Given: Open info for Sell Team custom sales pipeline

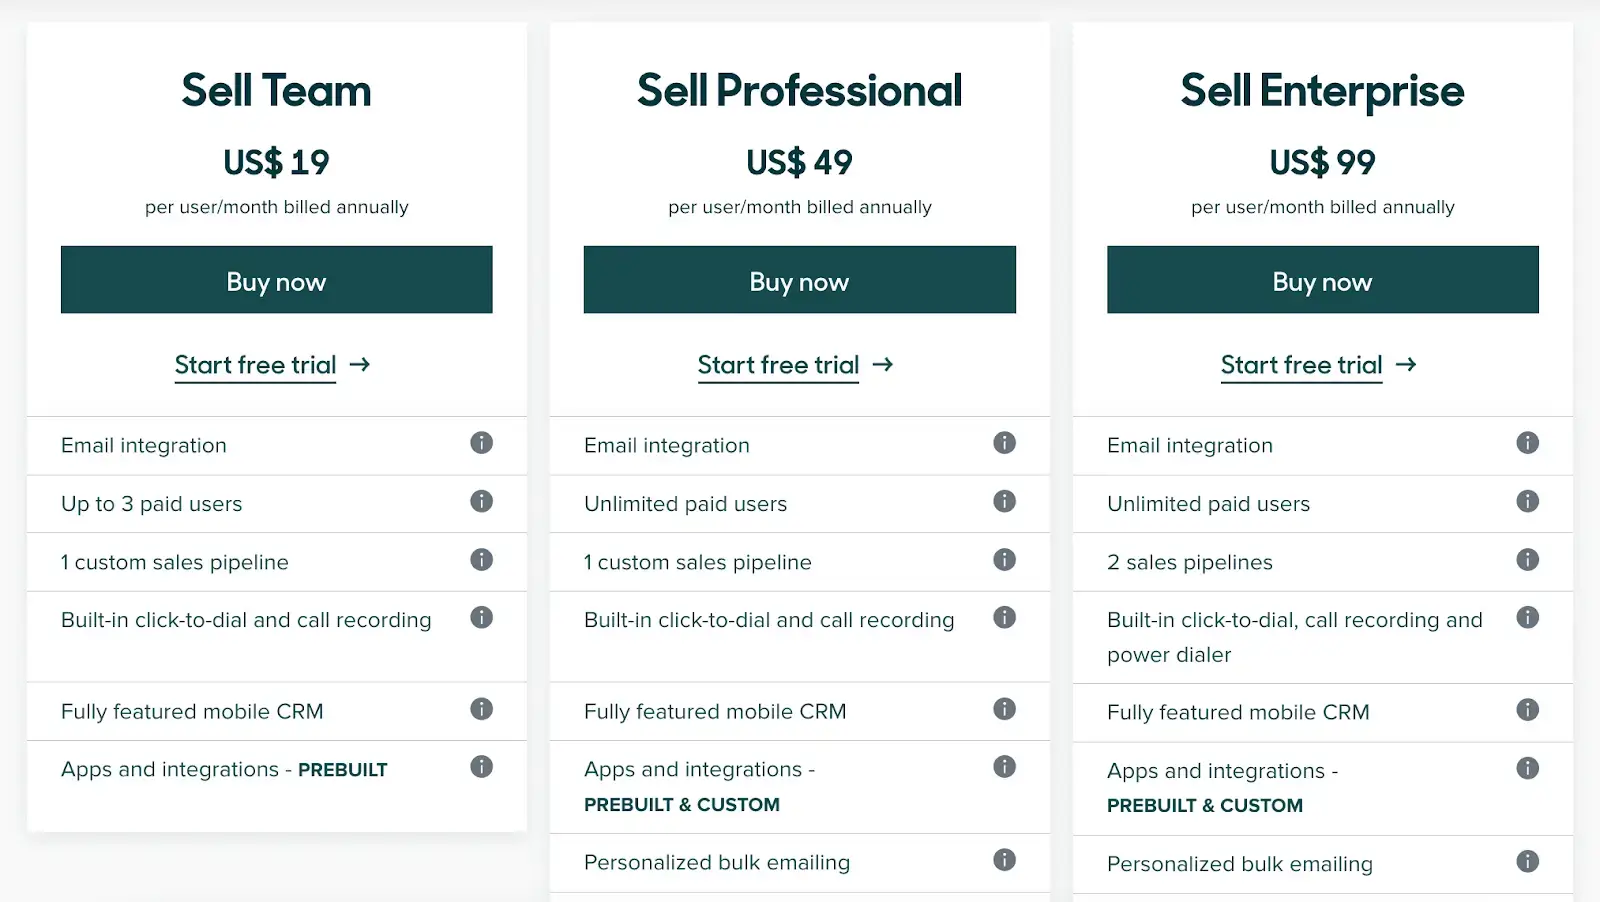Looking at the screenshot, I should (x=481, y=560).
